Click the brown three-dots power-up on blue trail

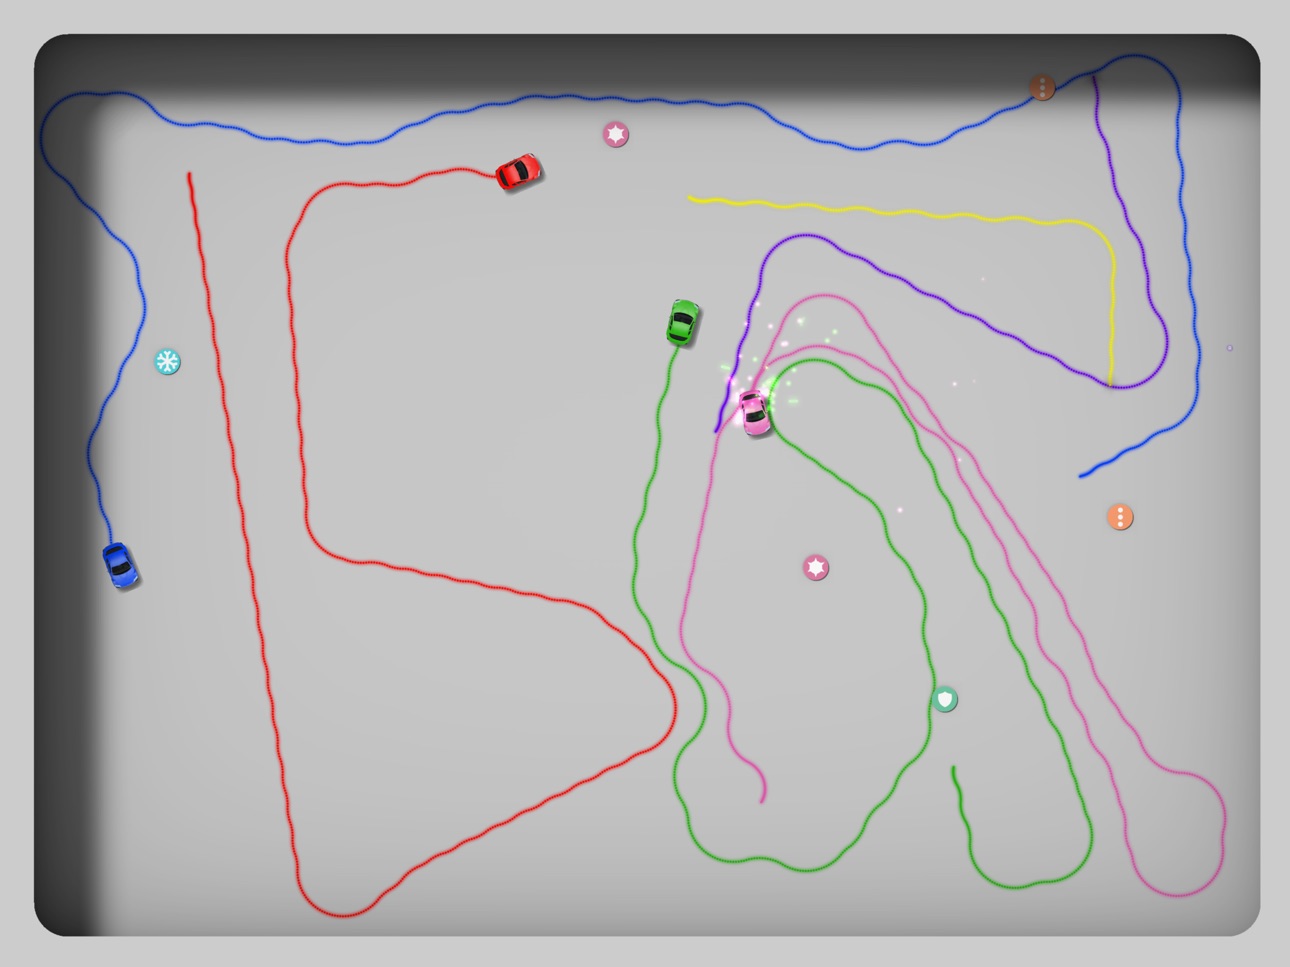[1042, 87]
